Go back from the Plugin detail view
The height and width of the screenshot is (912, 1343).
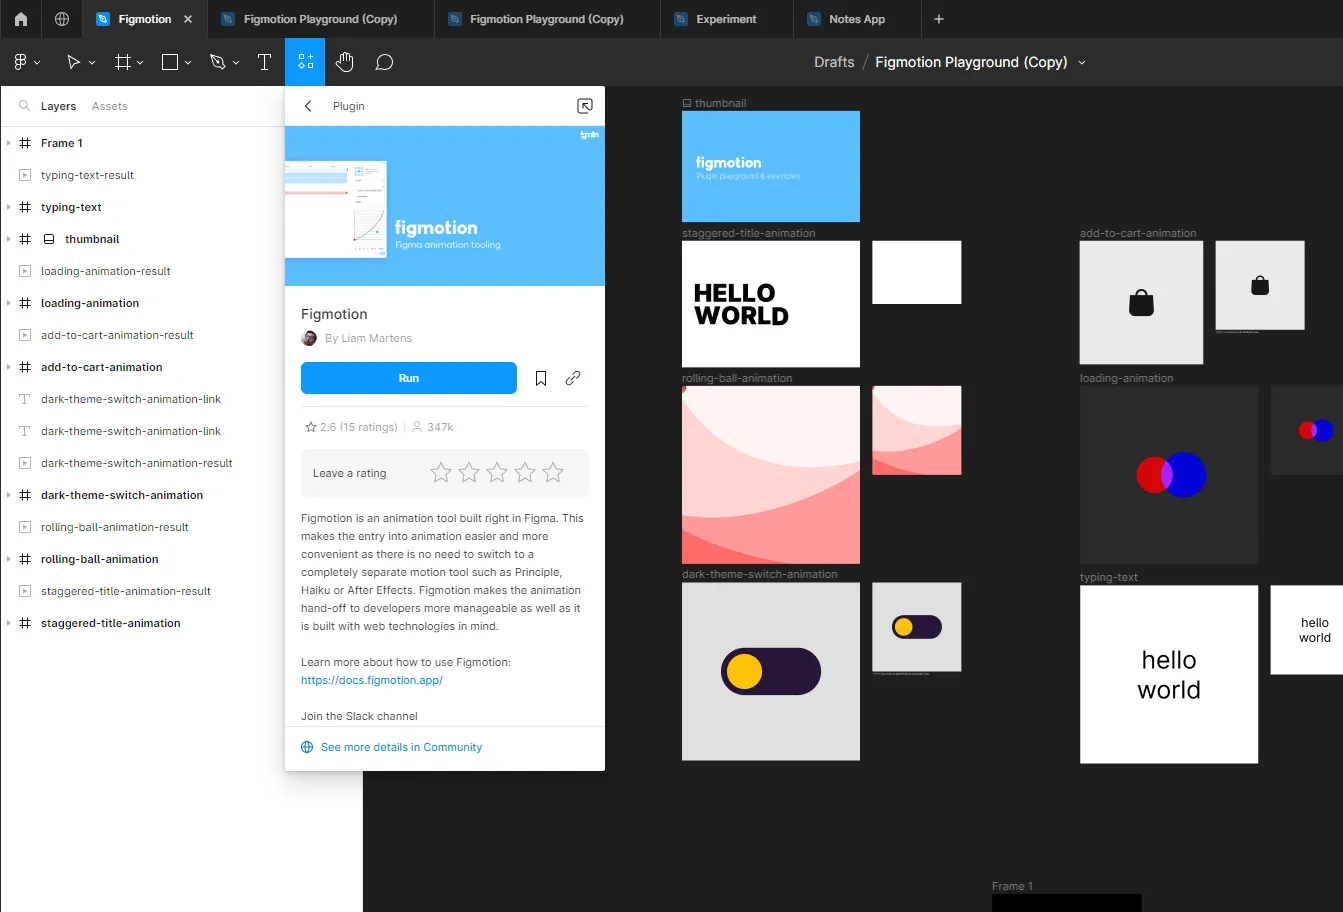coord(308,106)
